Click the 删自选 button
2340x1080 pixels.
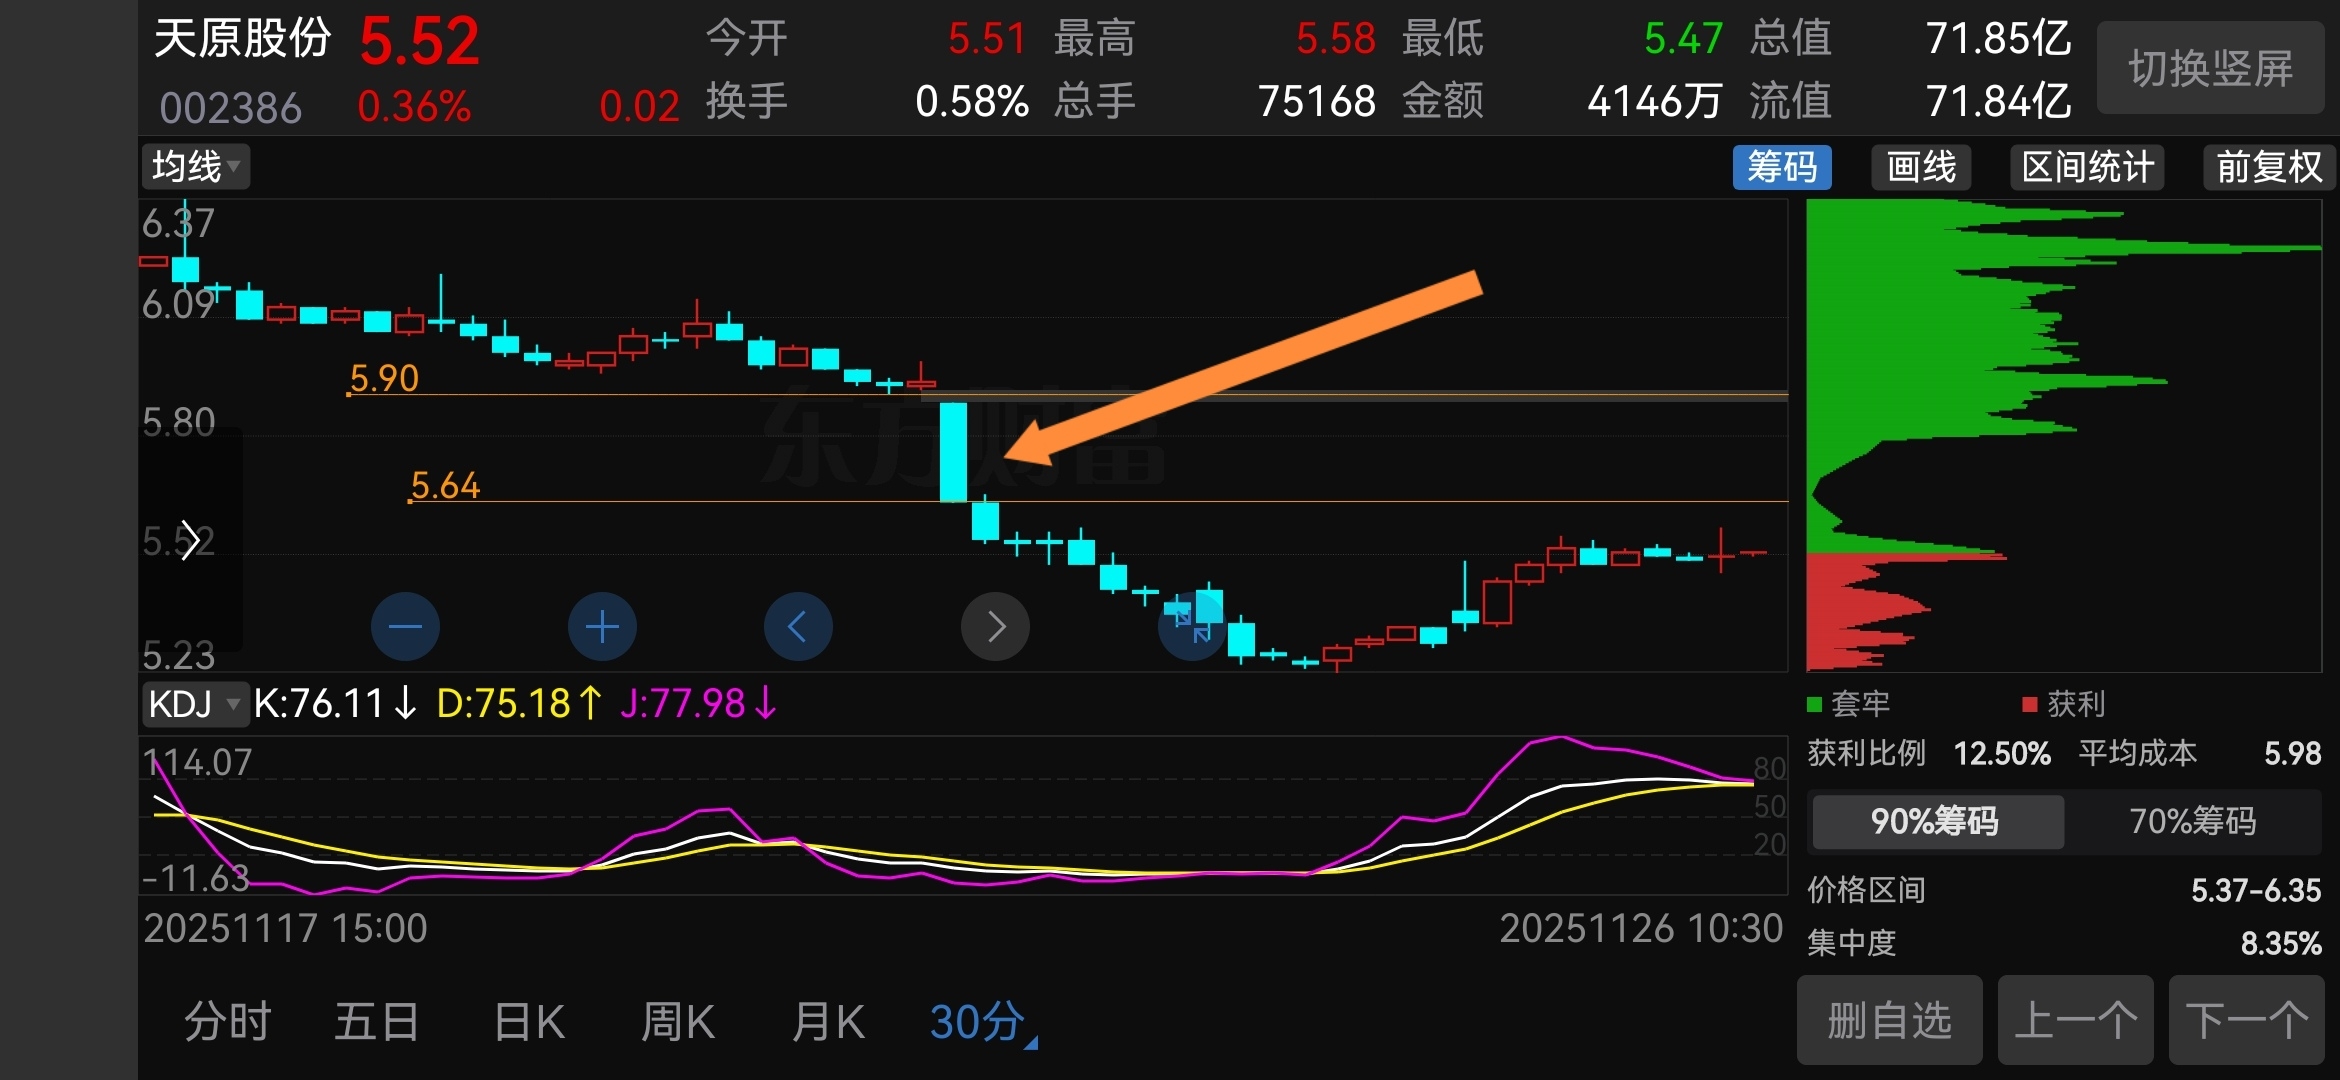(x=1889, y=1021)
